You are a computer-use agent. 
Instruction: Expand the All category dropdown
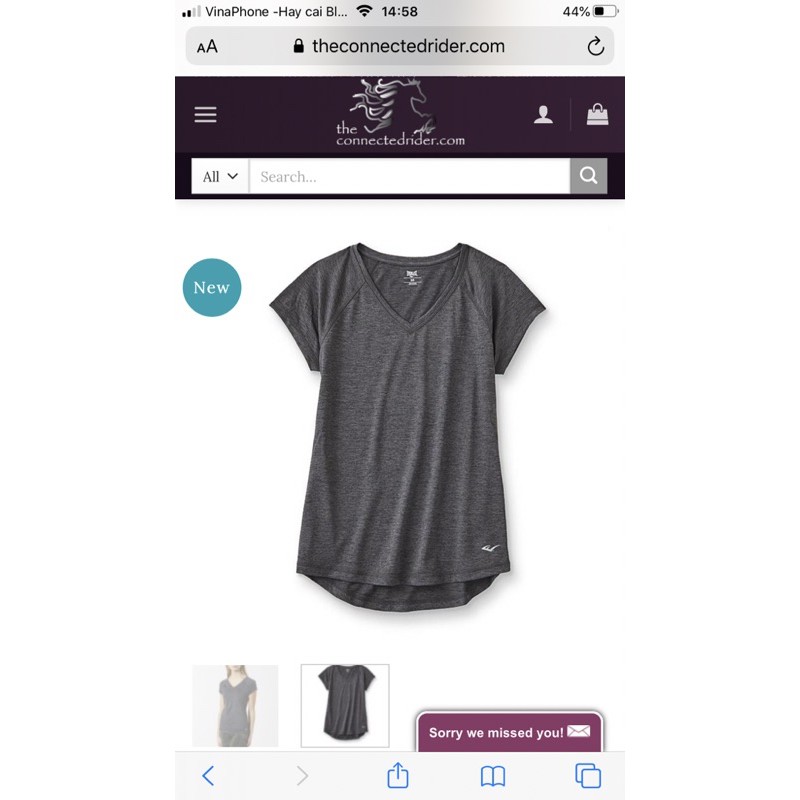[x=220, y=177]
